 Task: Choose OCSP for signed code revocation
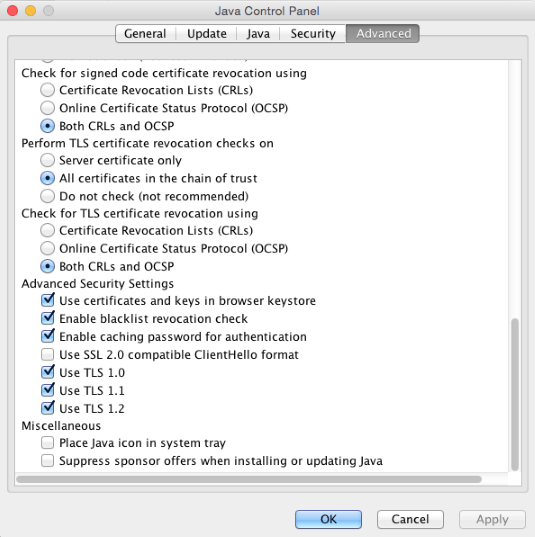[x=47, y=108]
